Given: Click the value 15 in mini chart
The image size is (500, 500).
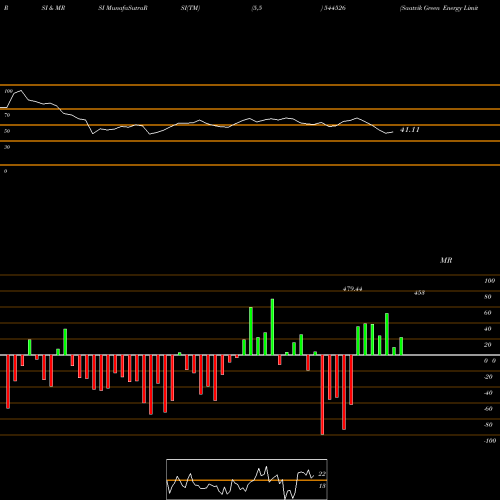Looking at the screenshot, I should click(322, 486).
